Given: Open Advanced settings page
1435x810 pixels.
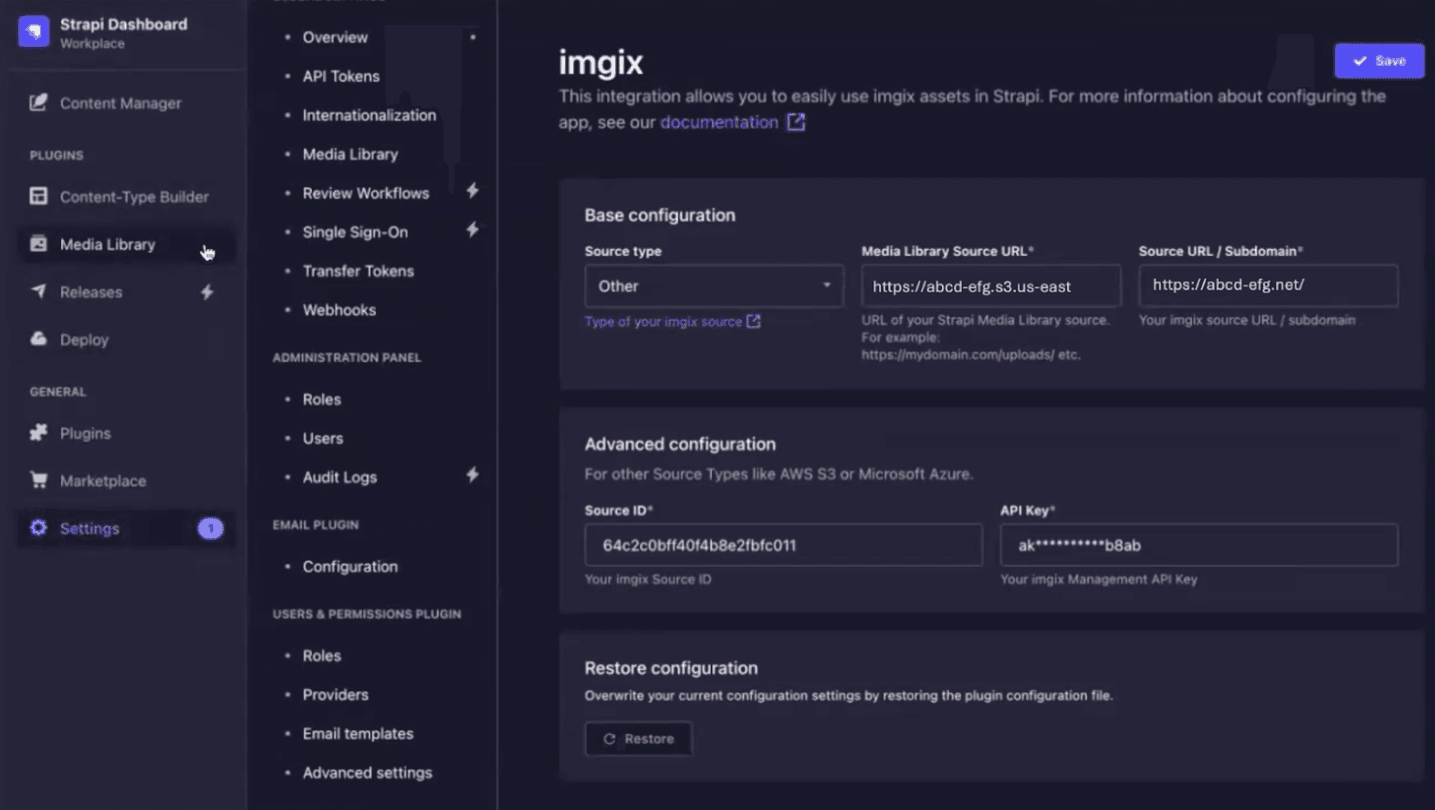Looking at the screenshot, I should pyautogui.click(x=367, y=772).
